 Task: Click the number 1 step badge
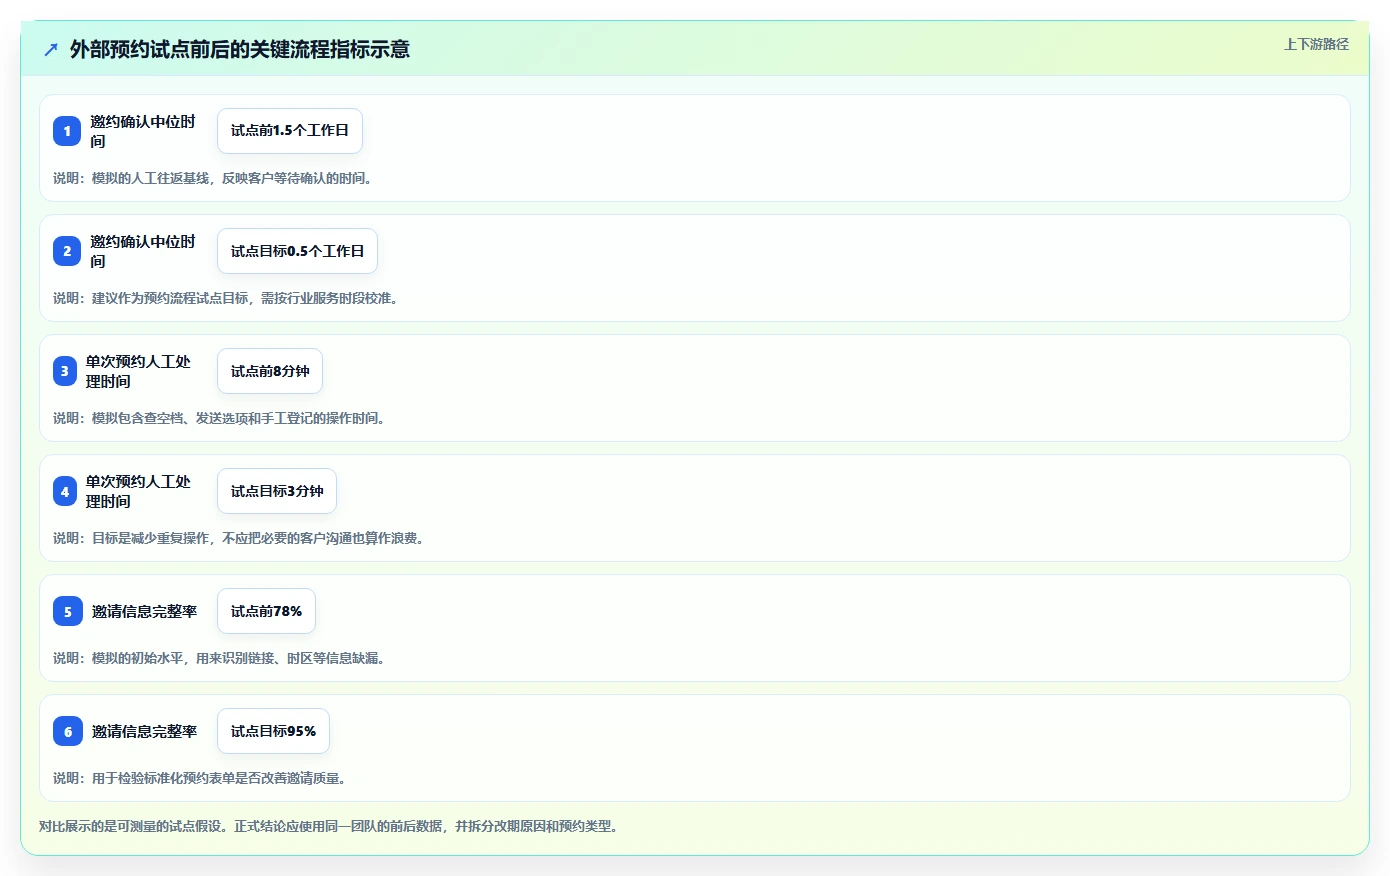67,131
